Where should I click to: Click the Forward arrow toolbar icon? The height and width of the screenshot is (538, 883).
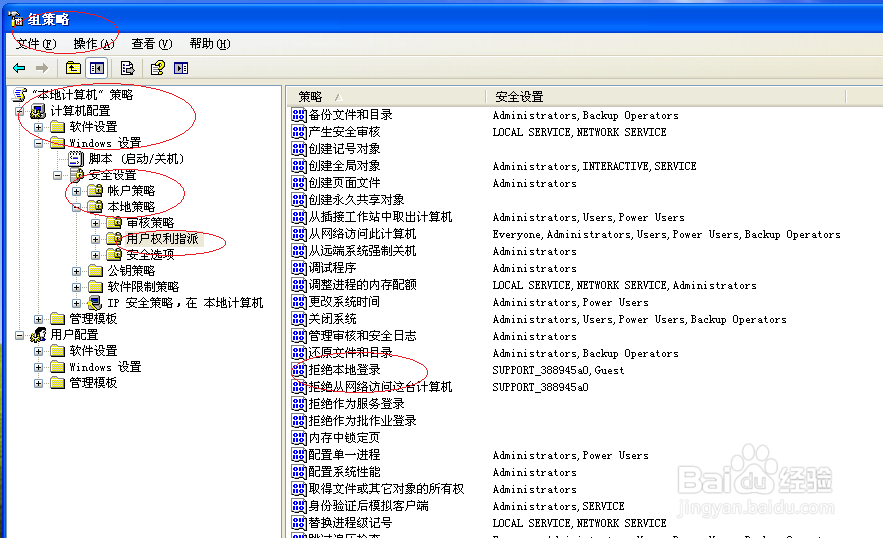click(x=42, y=68)
